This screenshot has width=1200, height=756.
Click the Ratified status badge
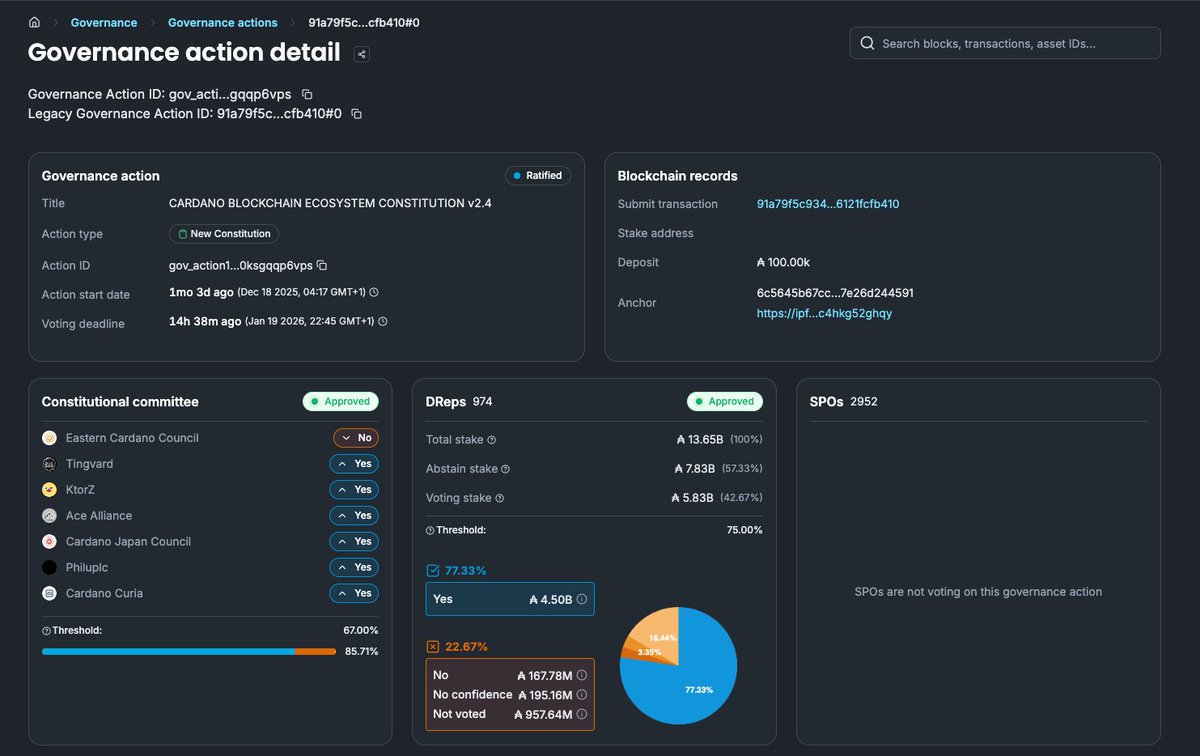click(x=537, y=175)
